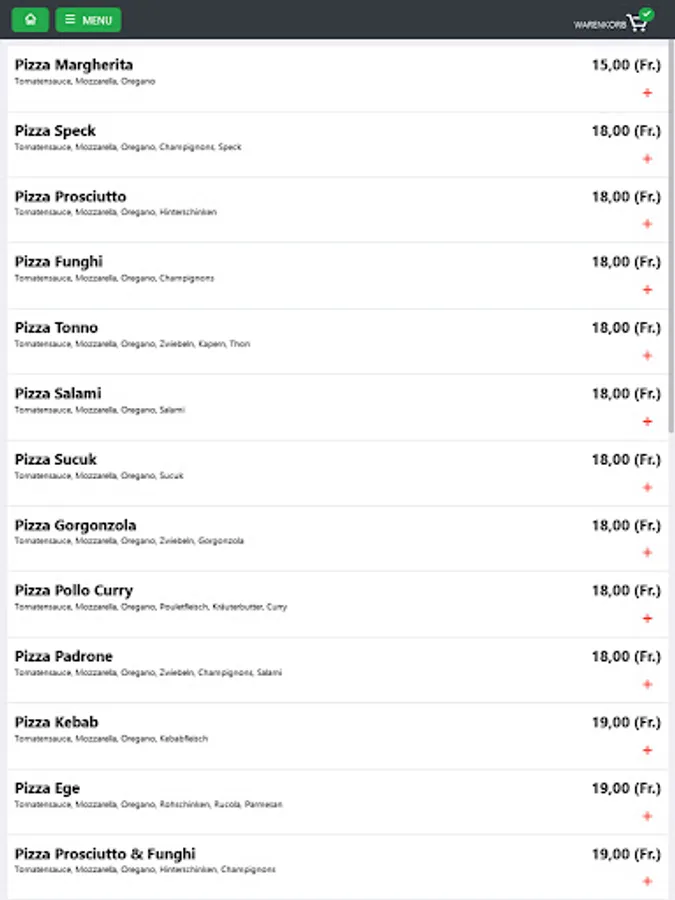675x900 pixels.
Task: Add Pizza Gorgonzola with the plus icon
Action: tap(647, 553)
